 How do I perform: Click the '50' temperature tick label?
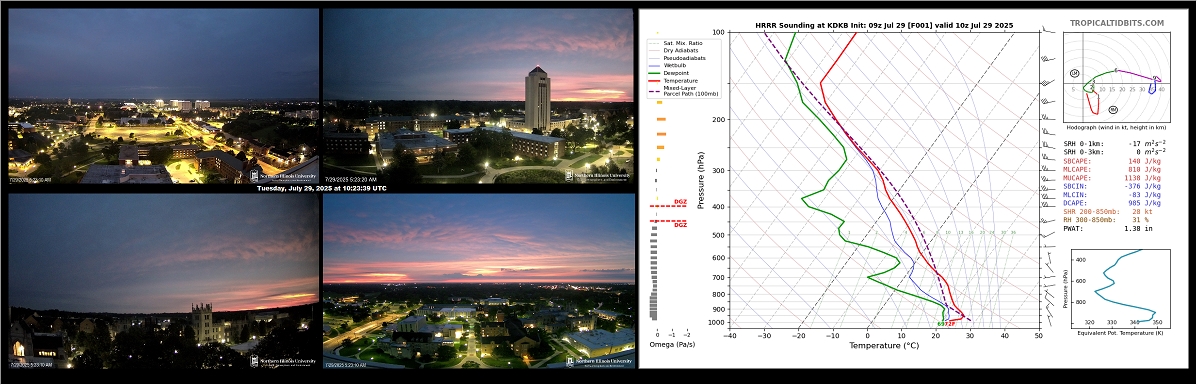1038,335
